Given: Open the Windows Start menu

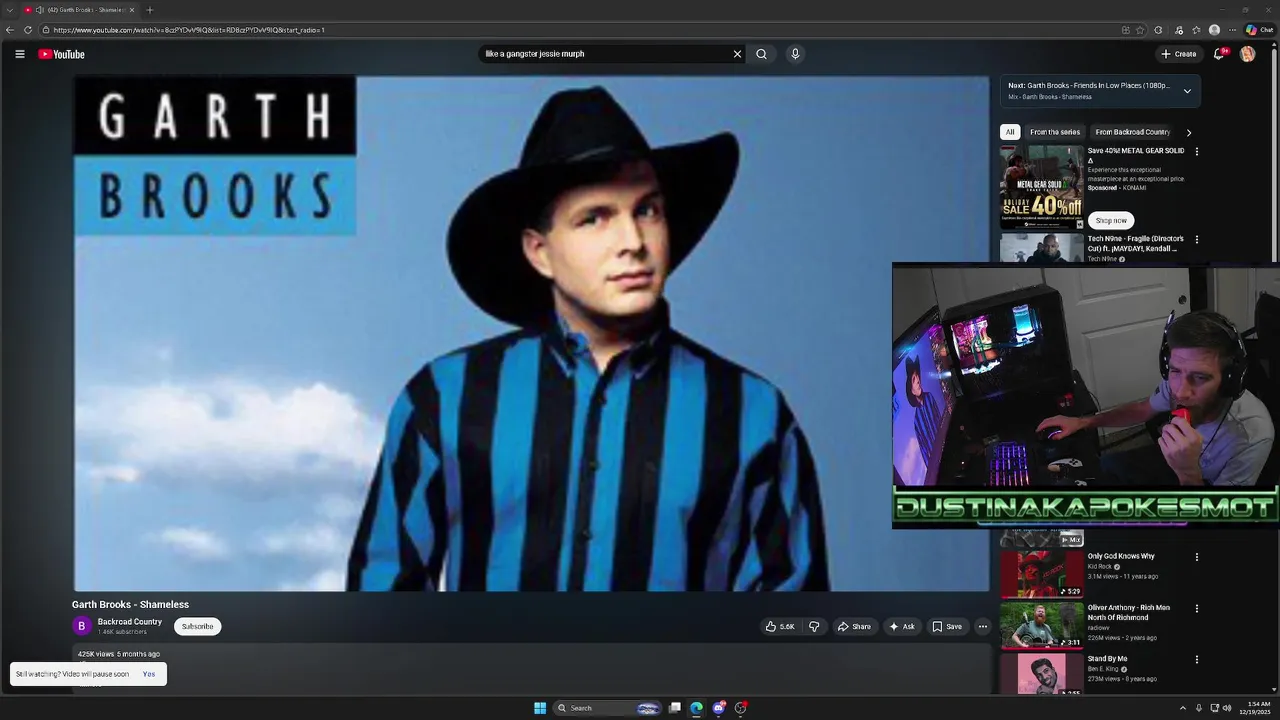Looking at the screenshot, I should (540, 708).
